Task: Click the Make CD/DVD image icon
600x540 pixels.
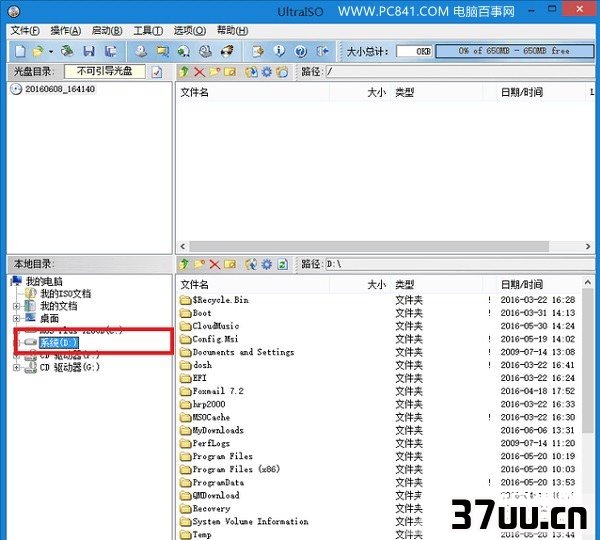Action: (x=141, y=51)
